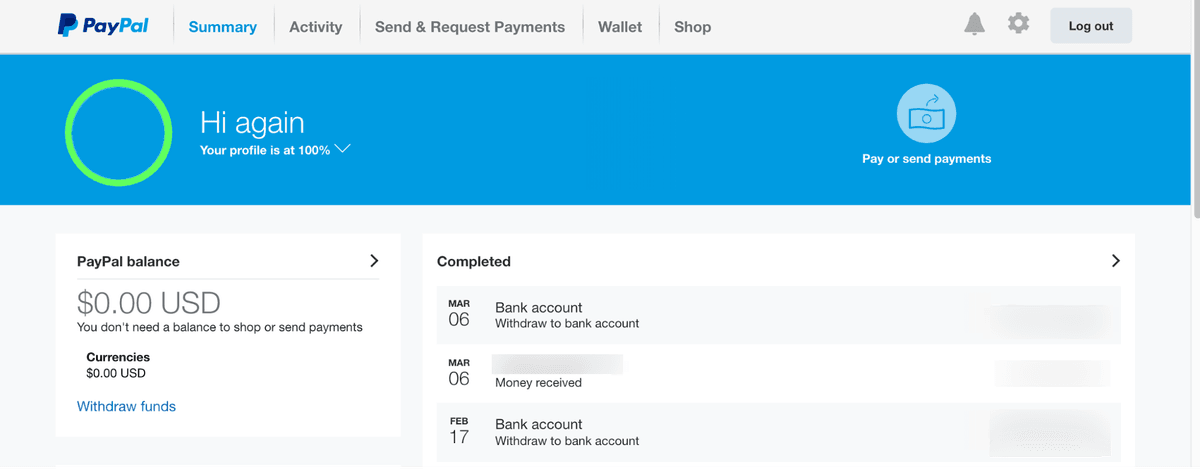Open the settings gear icon
1200x469 pixels.
1018,23
